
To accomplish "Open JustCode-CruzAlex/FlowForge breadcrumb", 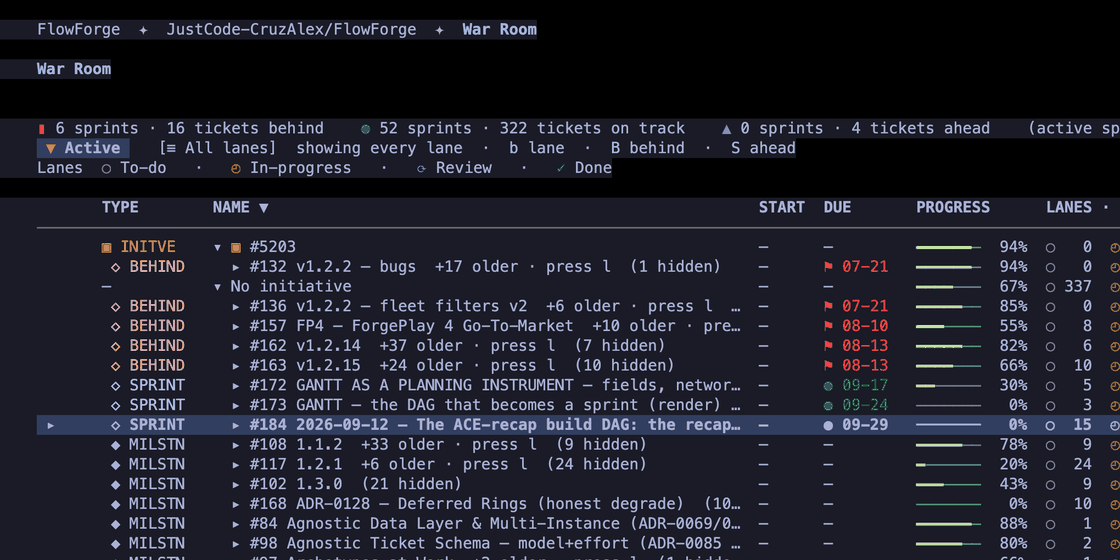I will (291, 30).
